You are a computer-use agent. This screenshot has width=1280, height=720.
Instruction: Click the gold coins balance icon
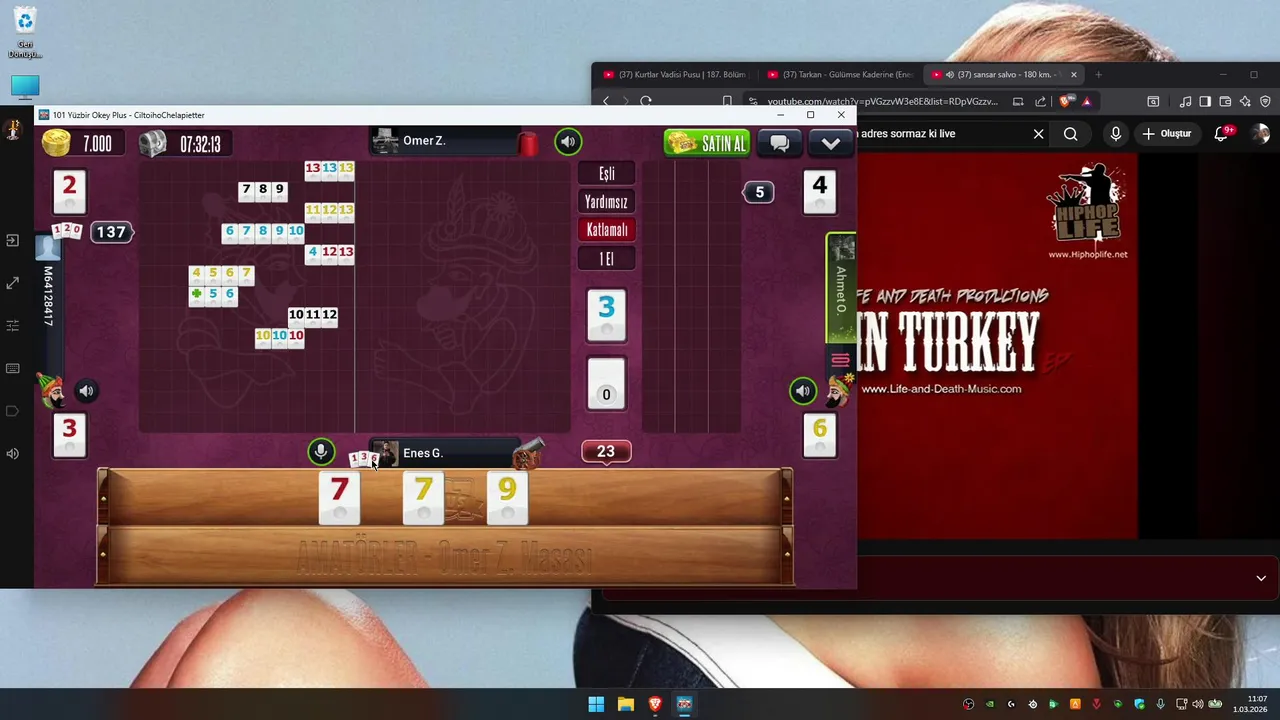56,143
